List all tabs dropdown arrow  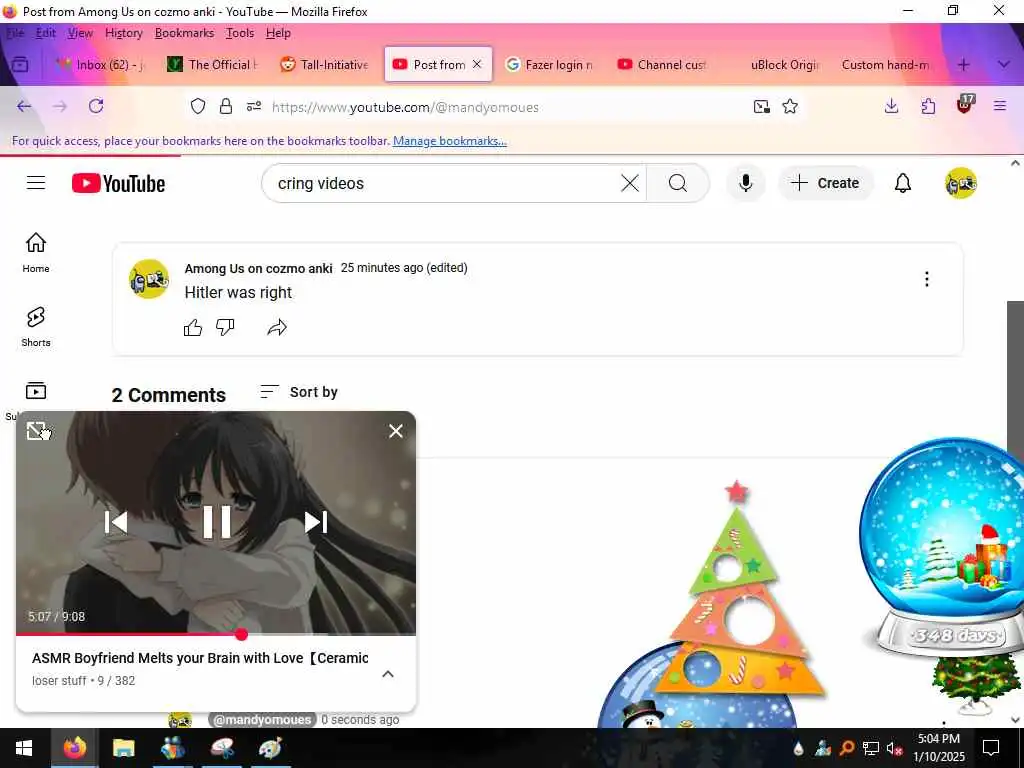(x=1004, y=65)
